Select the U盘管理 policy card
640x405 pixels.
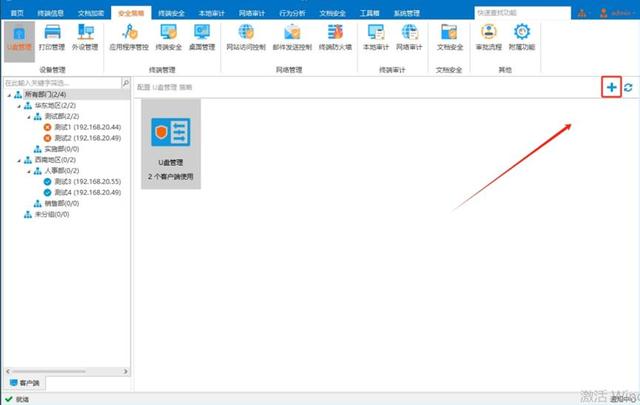171,144
